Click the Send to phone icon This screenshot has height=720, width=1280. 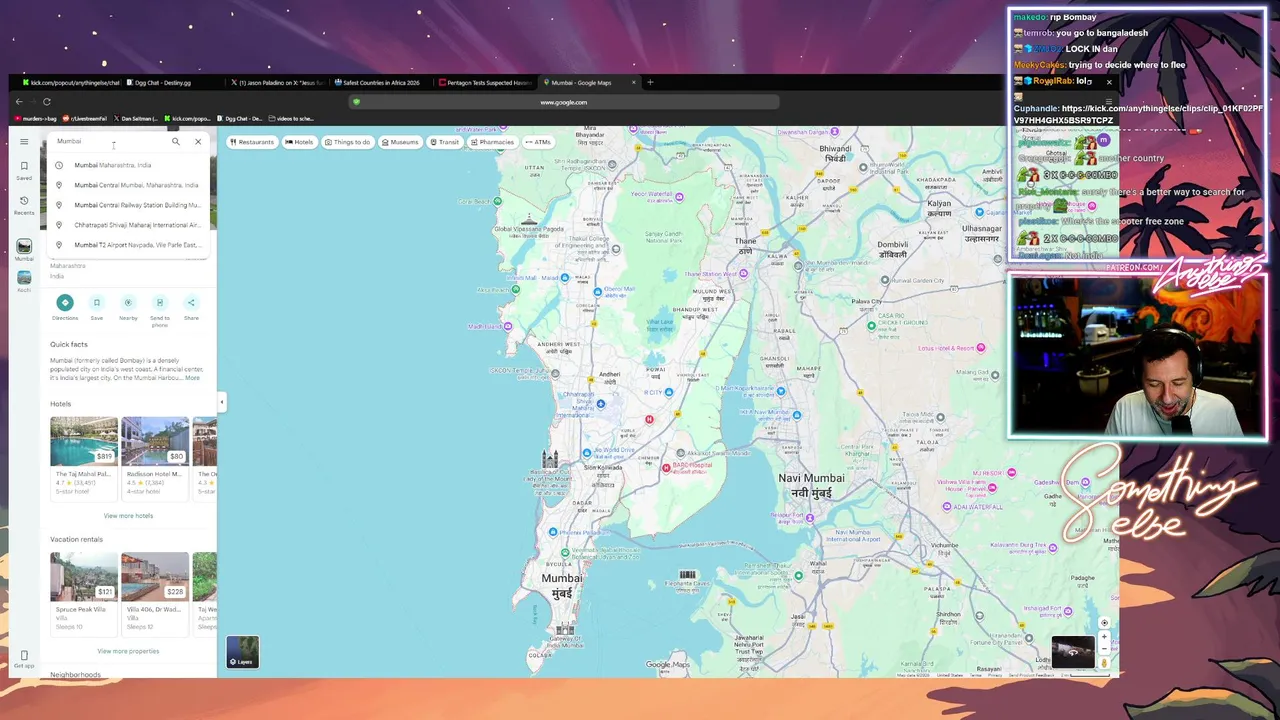coord(160,303)
